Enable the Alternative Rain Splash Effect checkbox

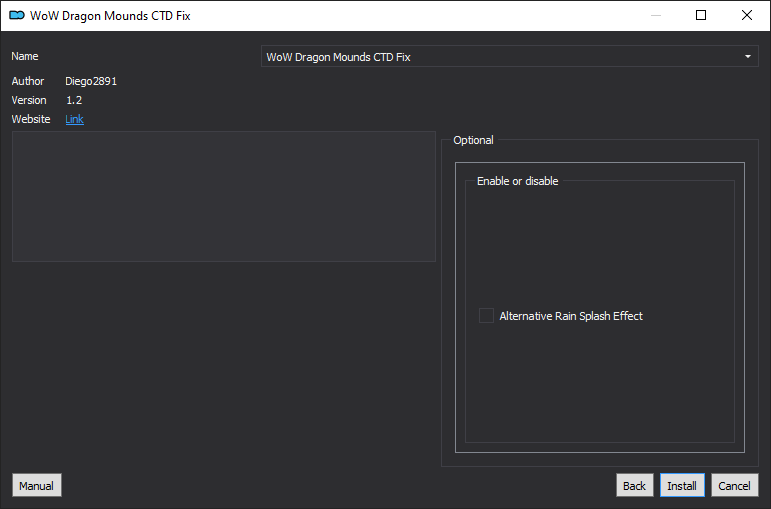(x=486, y=316)
